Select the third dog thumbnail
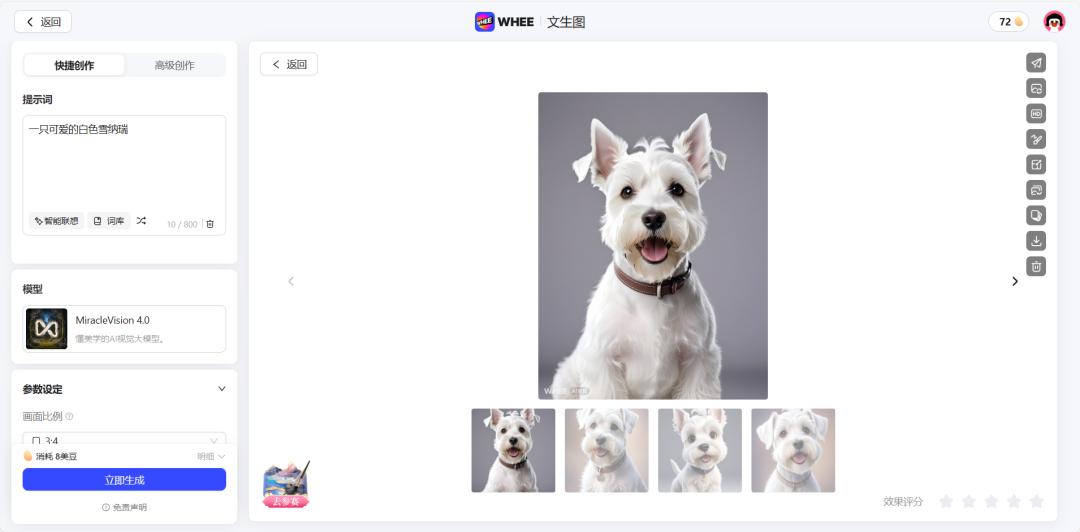Screen dimensions: 1080x532 coord(700,451)
